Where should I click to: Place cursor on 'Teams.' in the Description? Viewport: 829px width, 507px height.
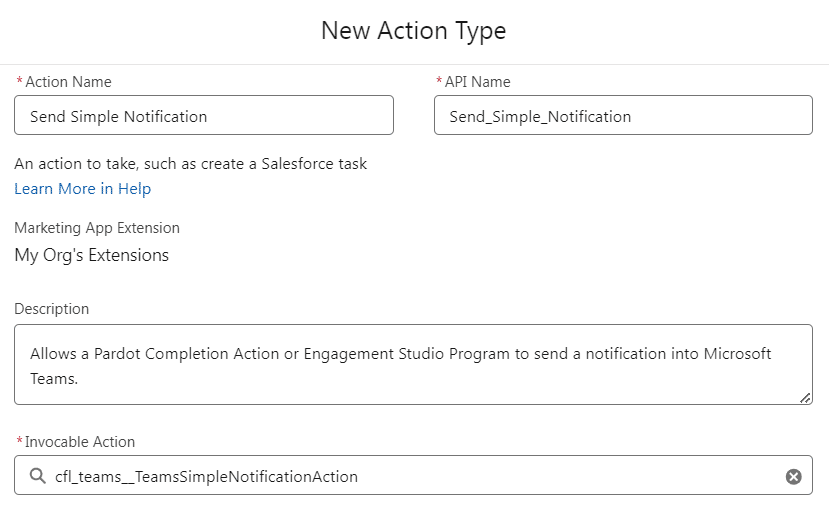click(x=54, y=379)
